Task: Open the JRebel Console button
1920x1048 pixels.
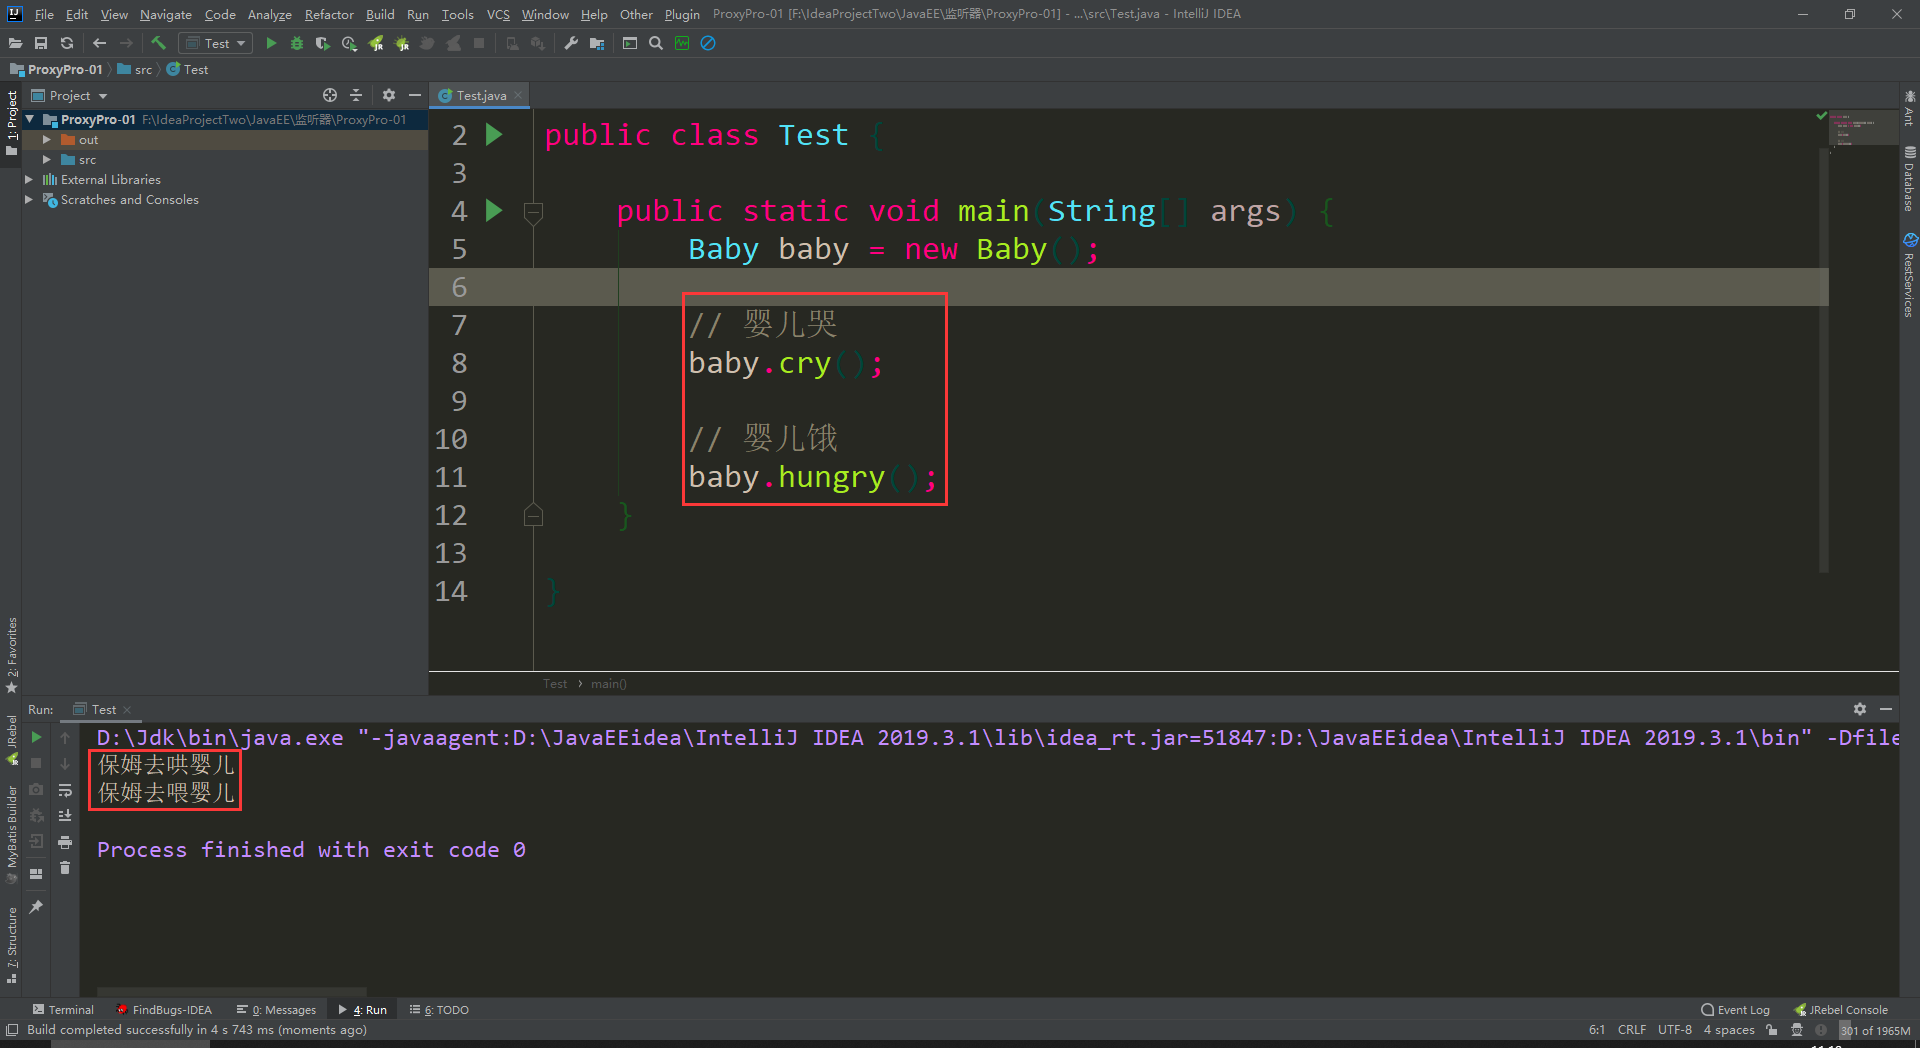Action: (1842, 1010)
